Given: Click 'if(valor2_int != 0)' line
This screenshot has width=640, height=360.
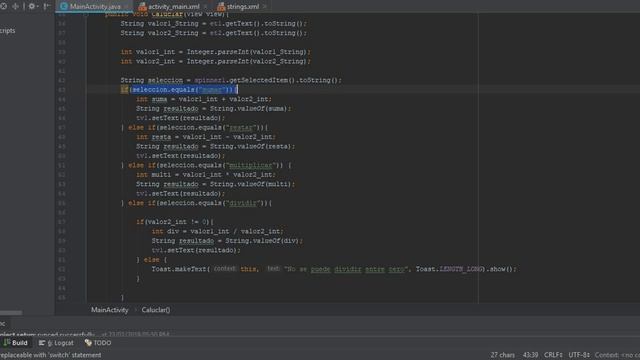Looking at the screenshot, I should (175, 222).
